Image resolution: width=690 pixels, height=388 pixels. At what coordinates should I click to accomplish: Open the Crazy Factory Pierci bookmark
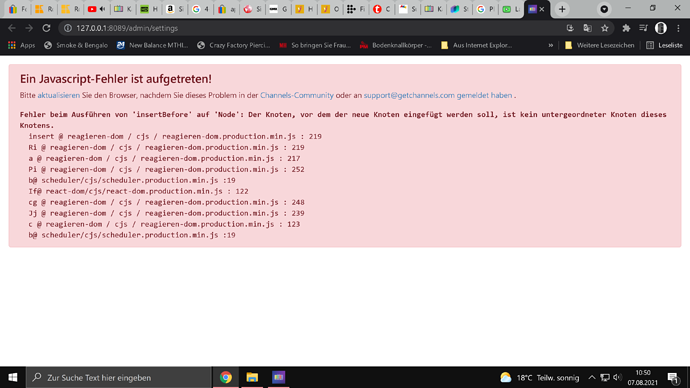tap(233, 45)
